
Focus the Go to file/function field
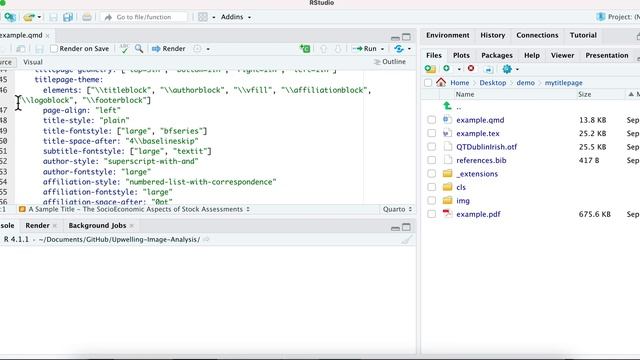click(x=144, y=17)
